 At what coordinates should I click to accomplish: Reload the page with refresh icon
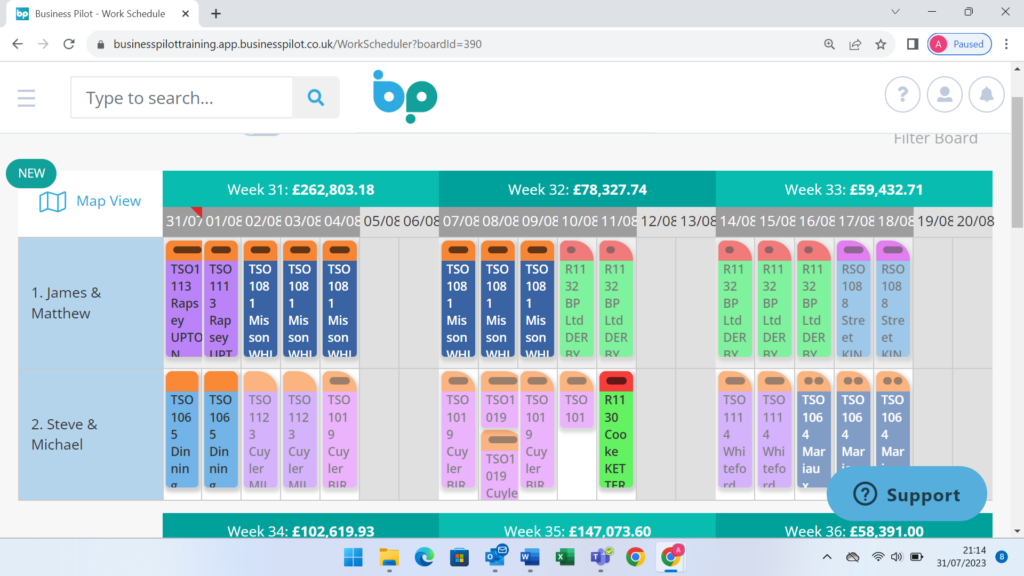69,44
